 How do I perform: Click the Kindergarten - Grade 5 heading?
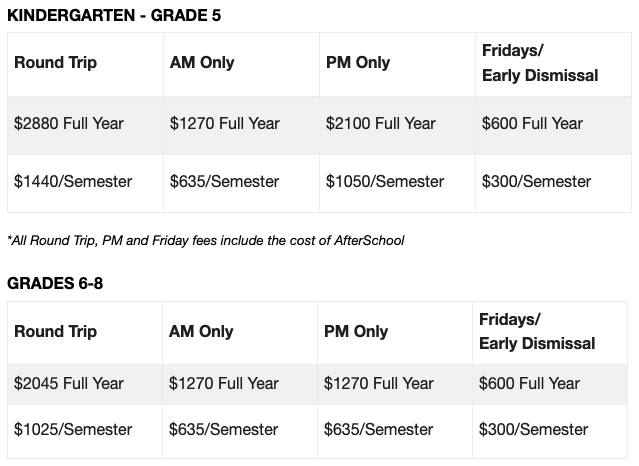(114, 15)
